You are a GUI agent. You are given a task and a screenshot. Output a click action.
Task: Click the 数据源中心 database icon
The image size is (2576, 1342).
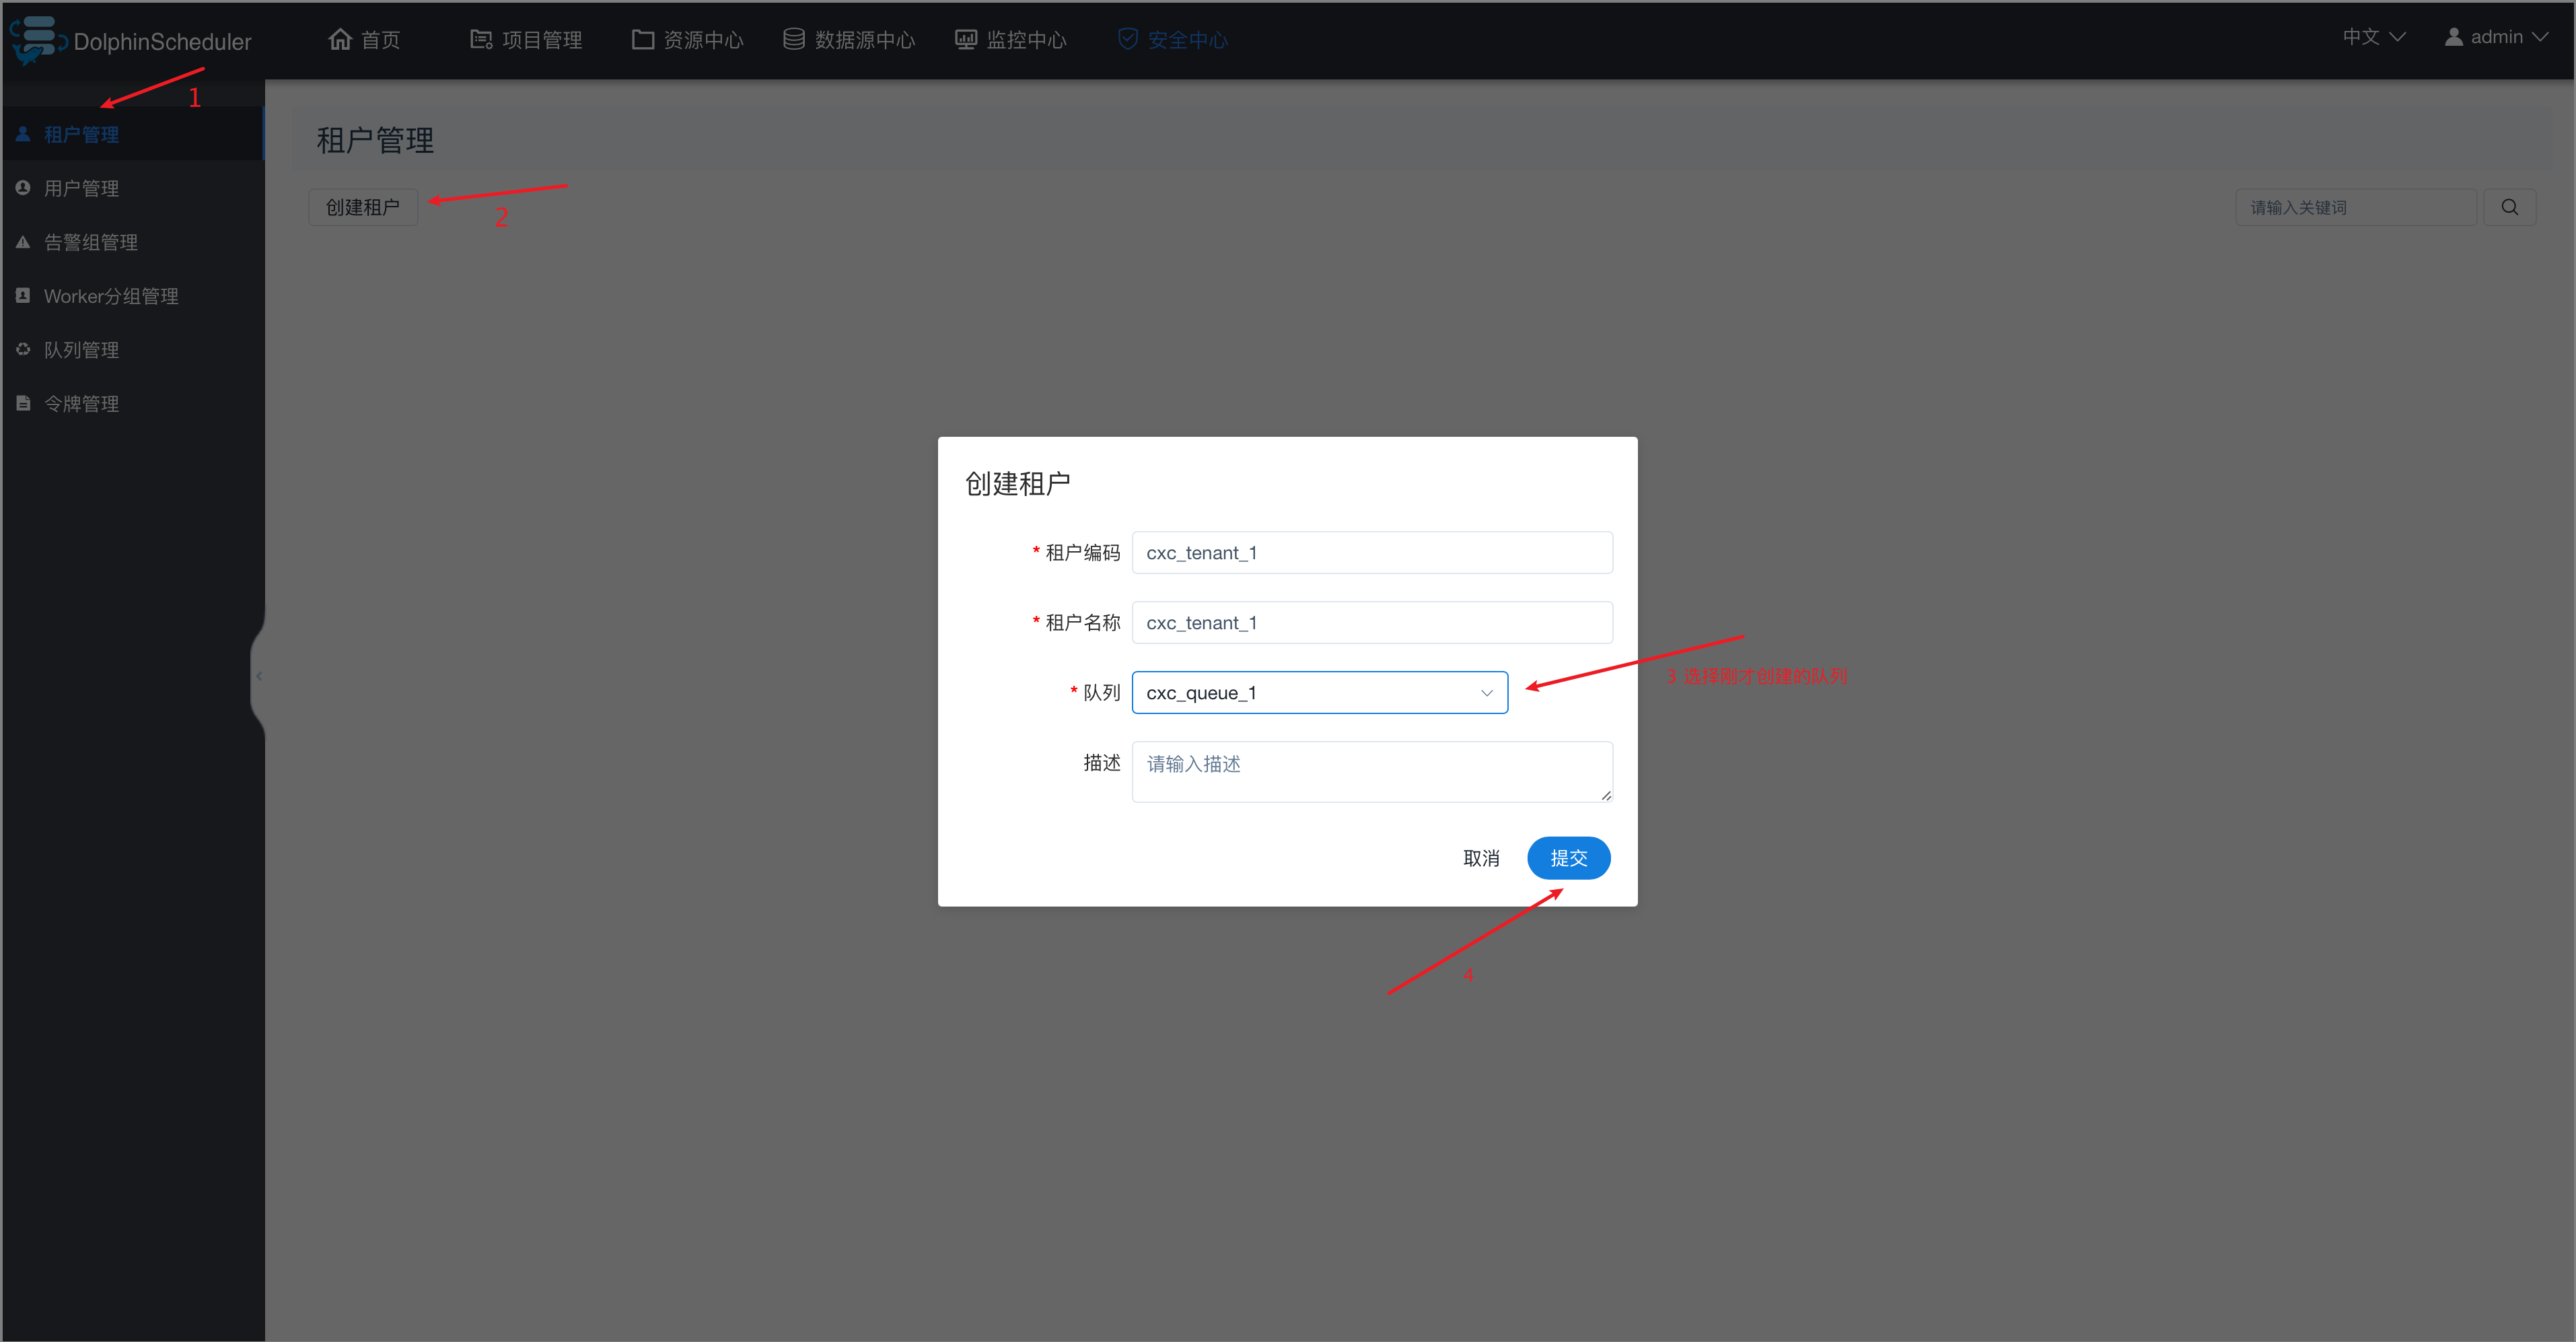pyautogui.click(x=793, y=39)
